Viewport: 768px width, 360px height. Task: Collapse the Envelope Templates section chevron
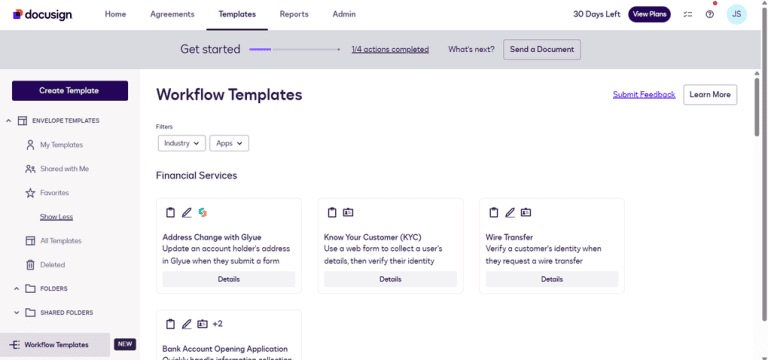[9, 120]
